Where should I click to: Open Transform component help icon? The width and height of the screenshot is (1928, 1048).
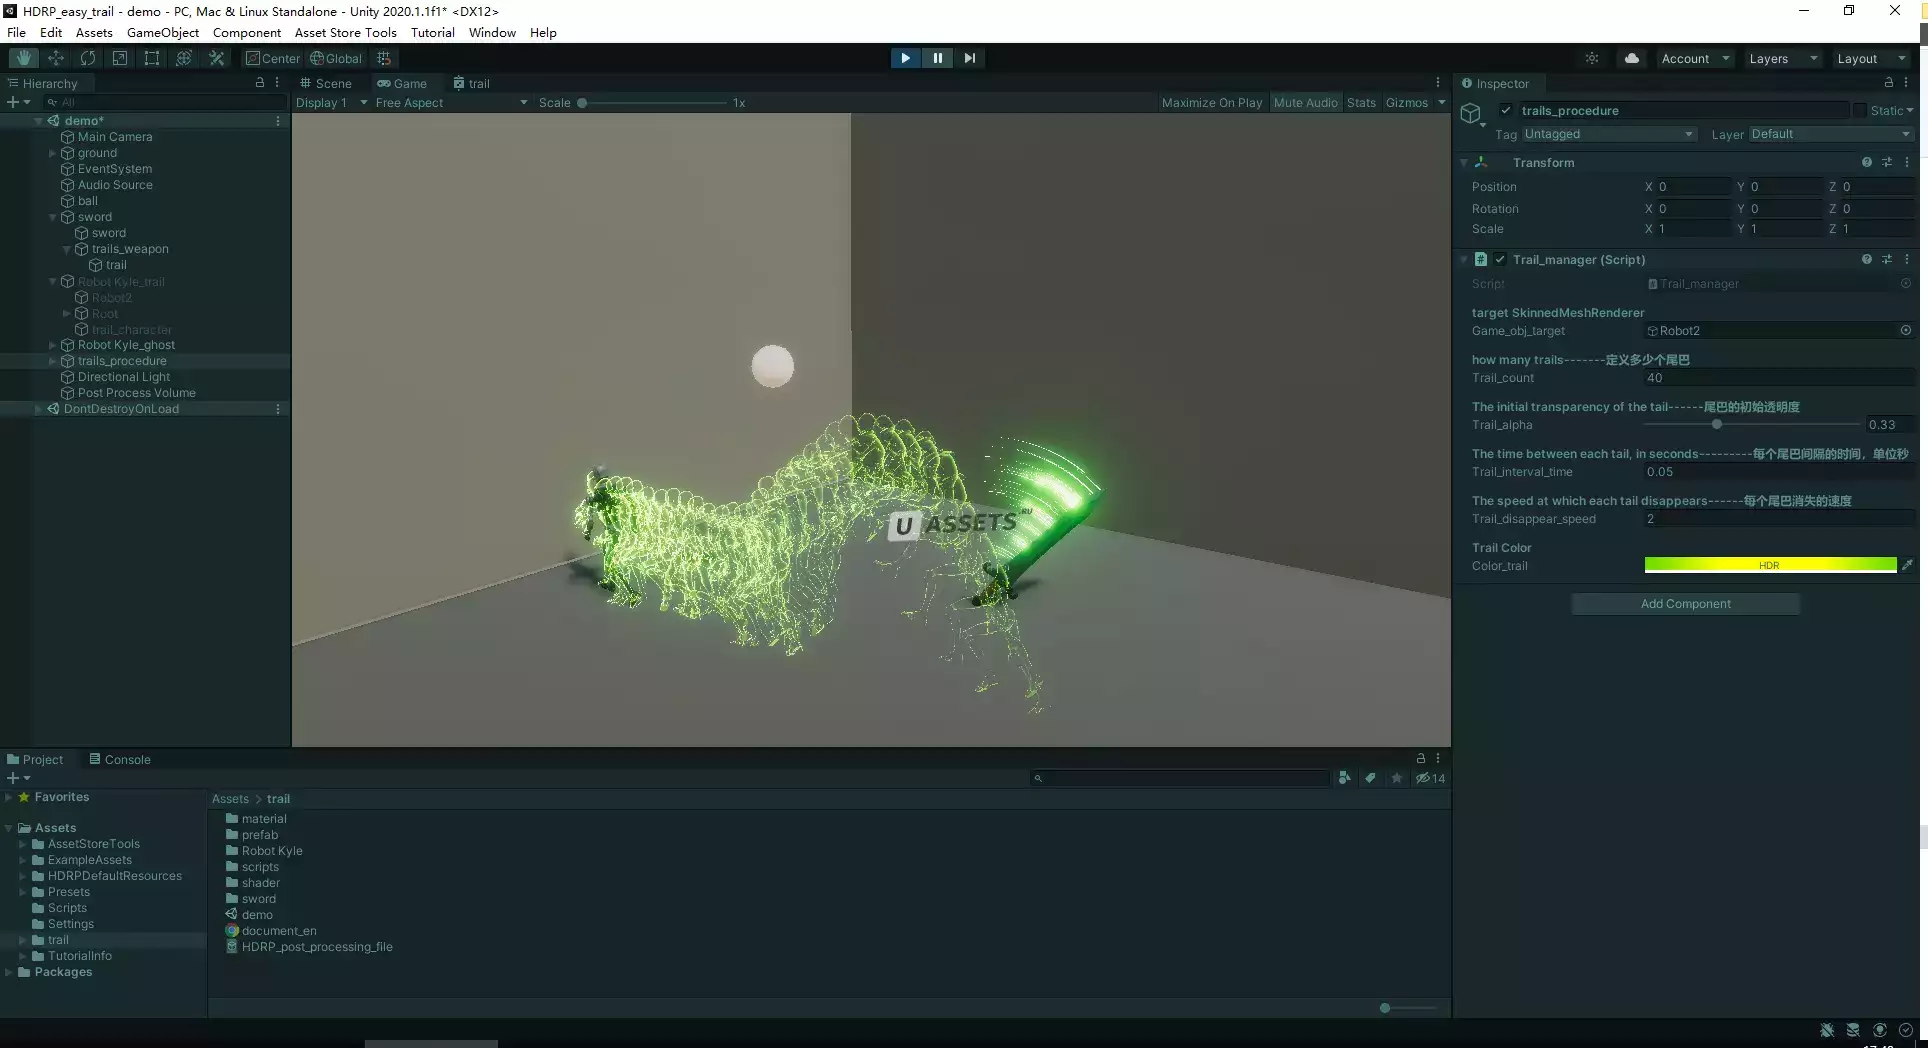(x=1866, y=162)
